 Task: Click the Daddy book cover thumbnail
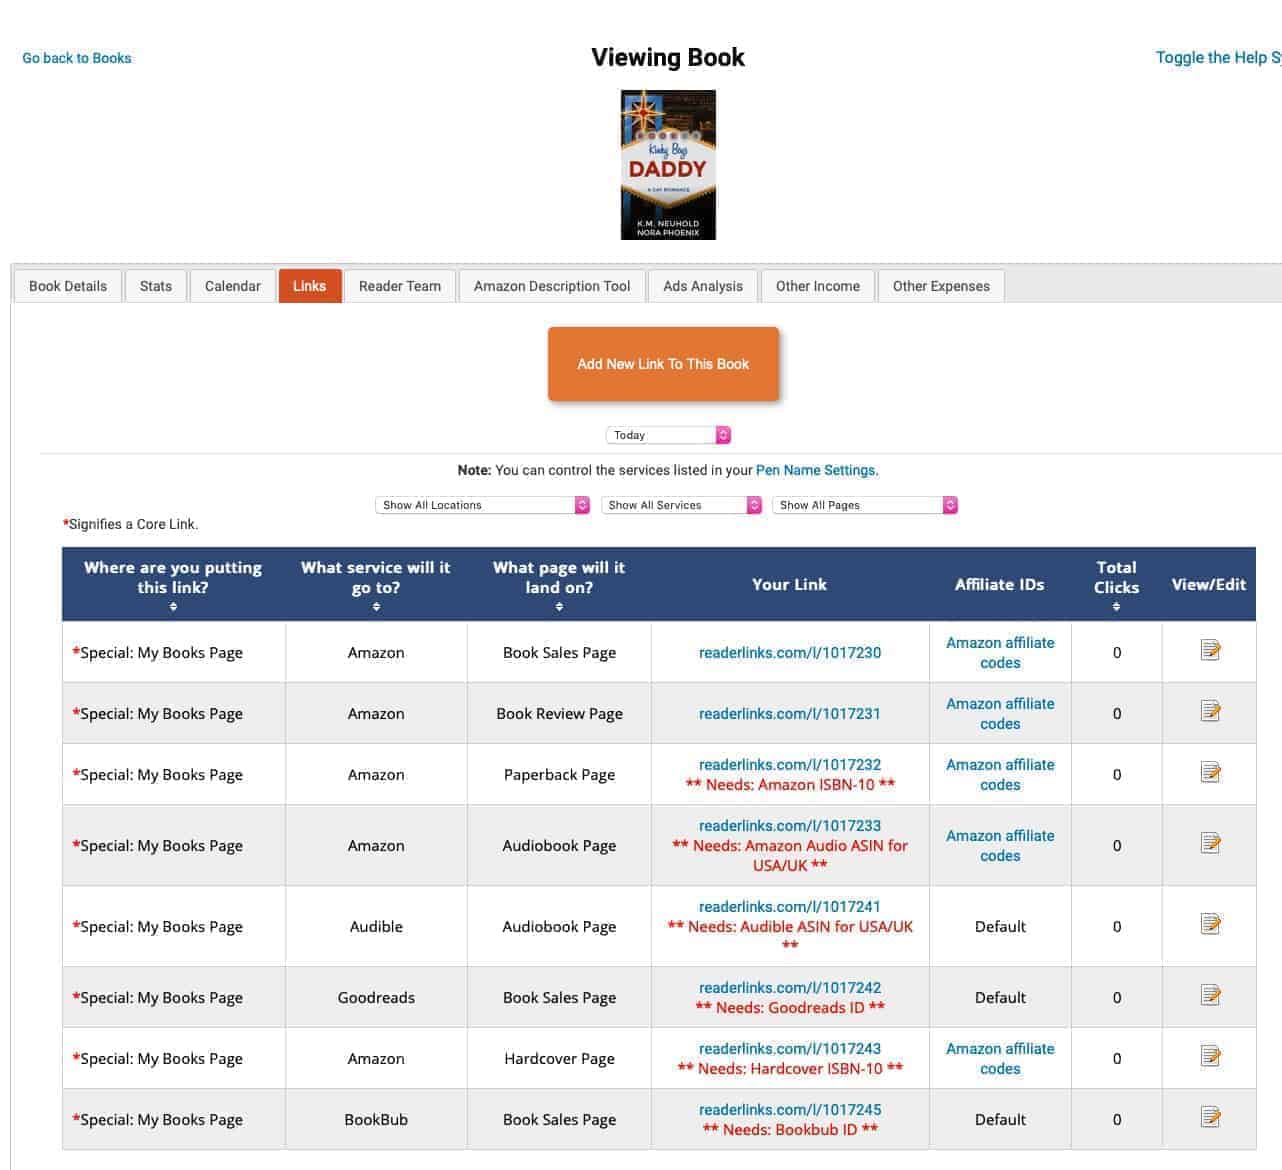pos(668,165)
